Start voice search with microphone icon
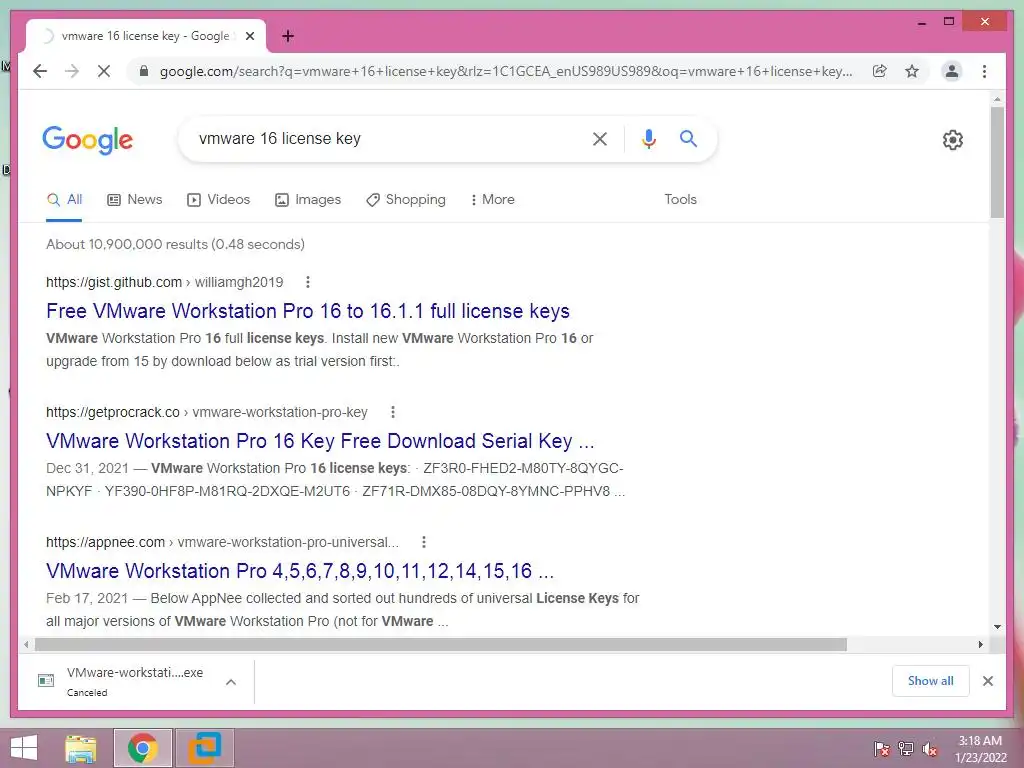This screenshot has height=768, width=1024. tap(648, 138)
